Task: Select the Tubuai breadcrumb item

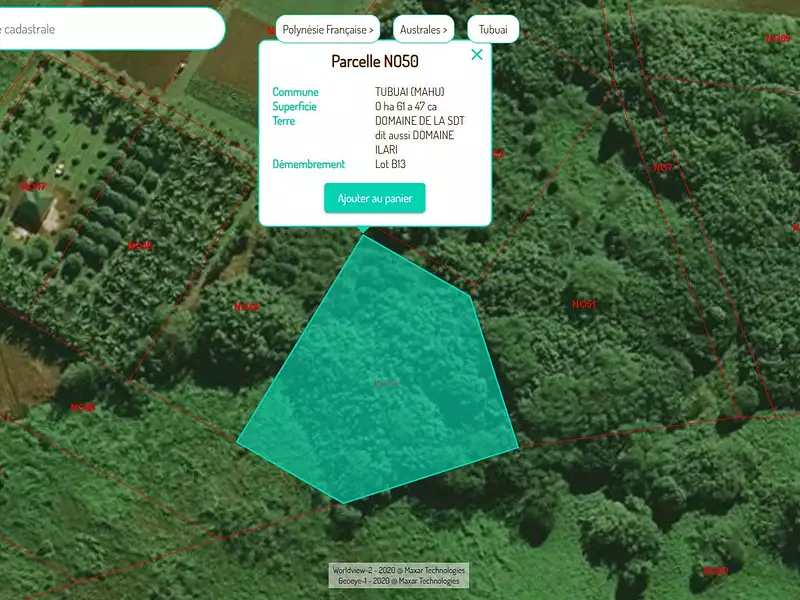Action: tap(491, 29)
